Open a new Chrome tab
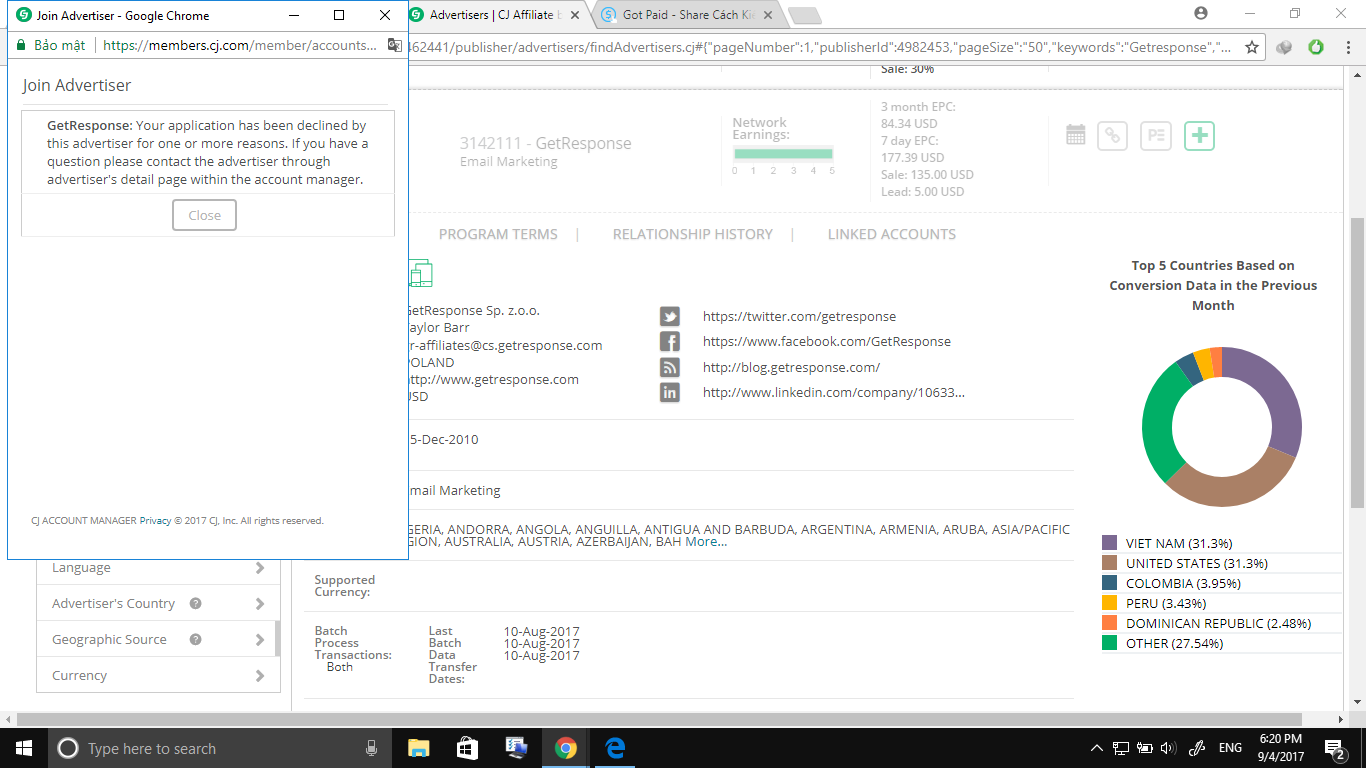Image resolution: width=1366 pixels, height=768 pixels. pos(804,15)
